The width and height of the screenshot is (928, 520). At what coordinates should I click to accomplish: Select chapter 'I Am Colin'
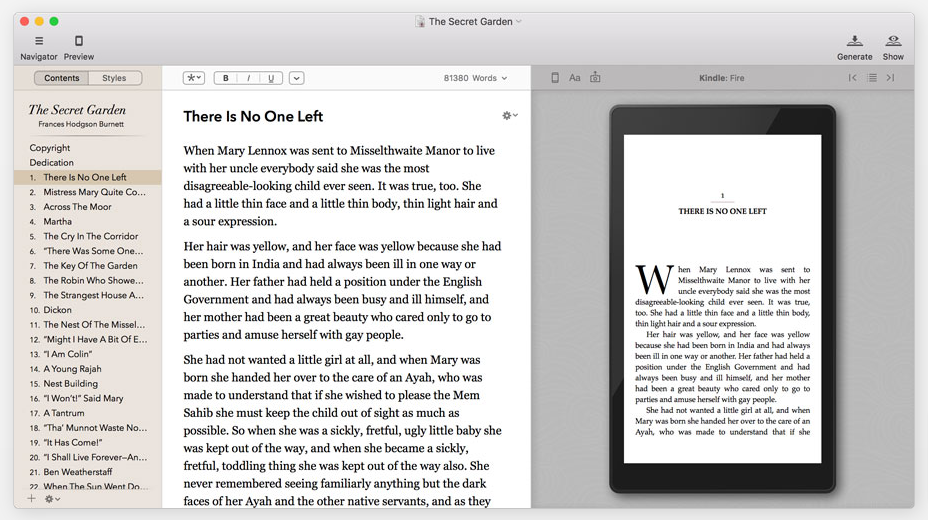click(88, 354)
